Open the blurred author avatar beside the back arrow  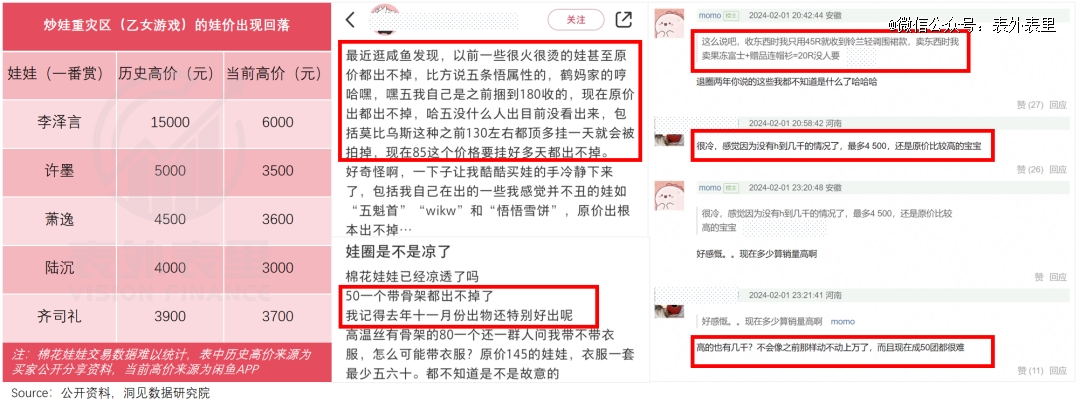point(386,18)
